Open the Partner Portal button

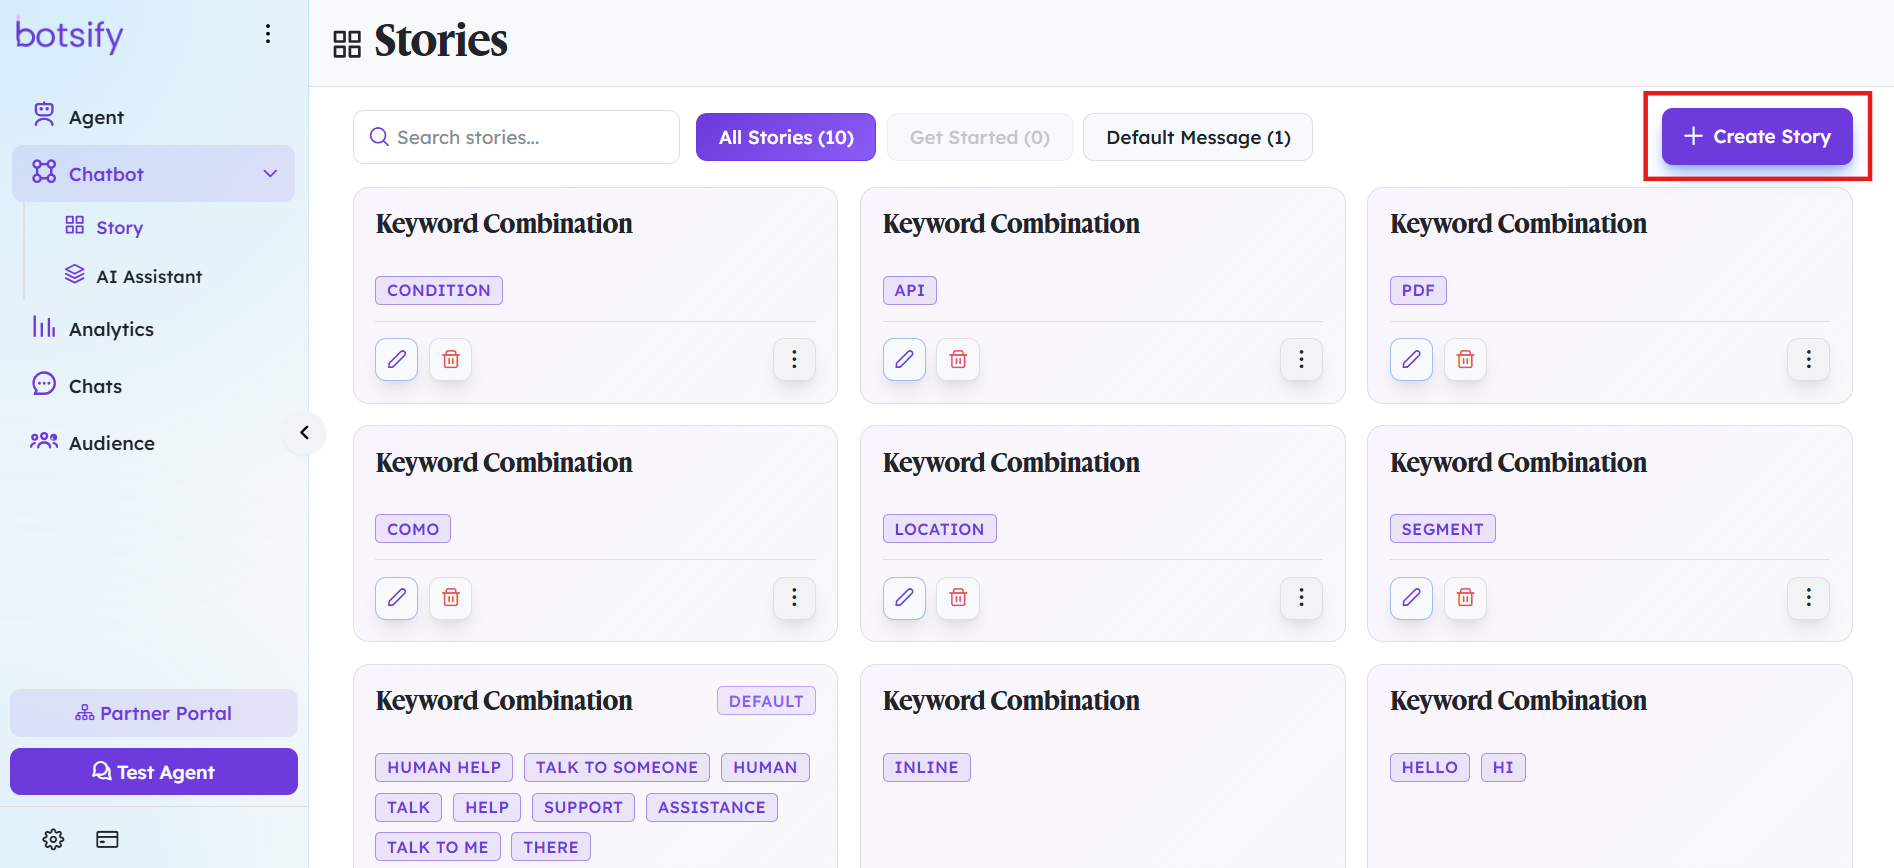(154, 713)
